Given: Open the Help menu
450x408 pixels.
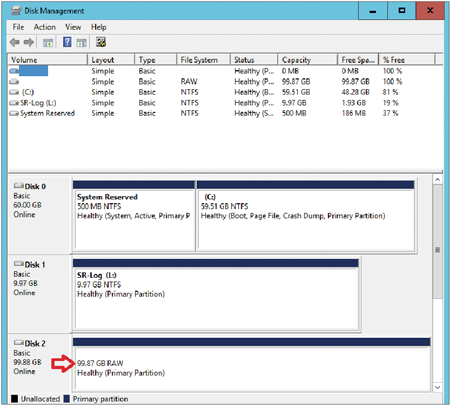Looking at the screenshot, I should [99, 27].
